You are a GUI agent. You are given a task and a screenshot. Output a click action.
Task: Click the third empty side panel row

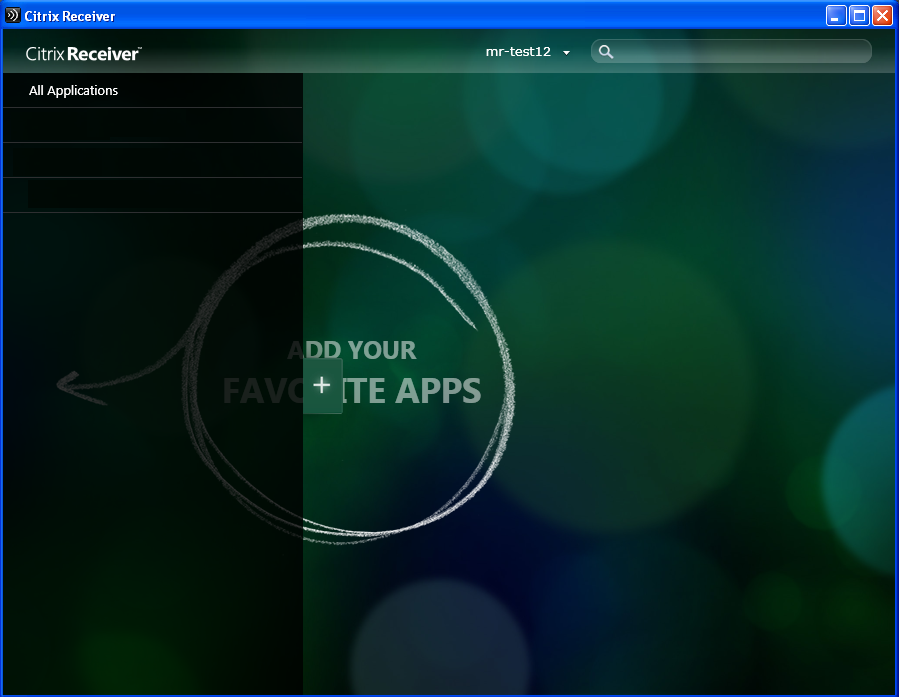[152, 195]
